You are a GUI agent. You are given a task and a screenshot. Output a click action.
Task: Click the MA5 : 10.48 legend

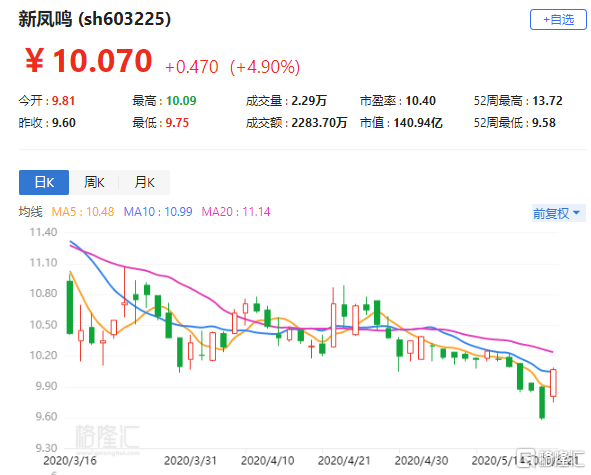tap(83, 212)
